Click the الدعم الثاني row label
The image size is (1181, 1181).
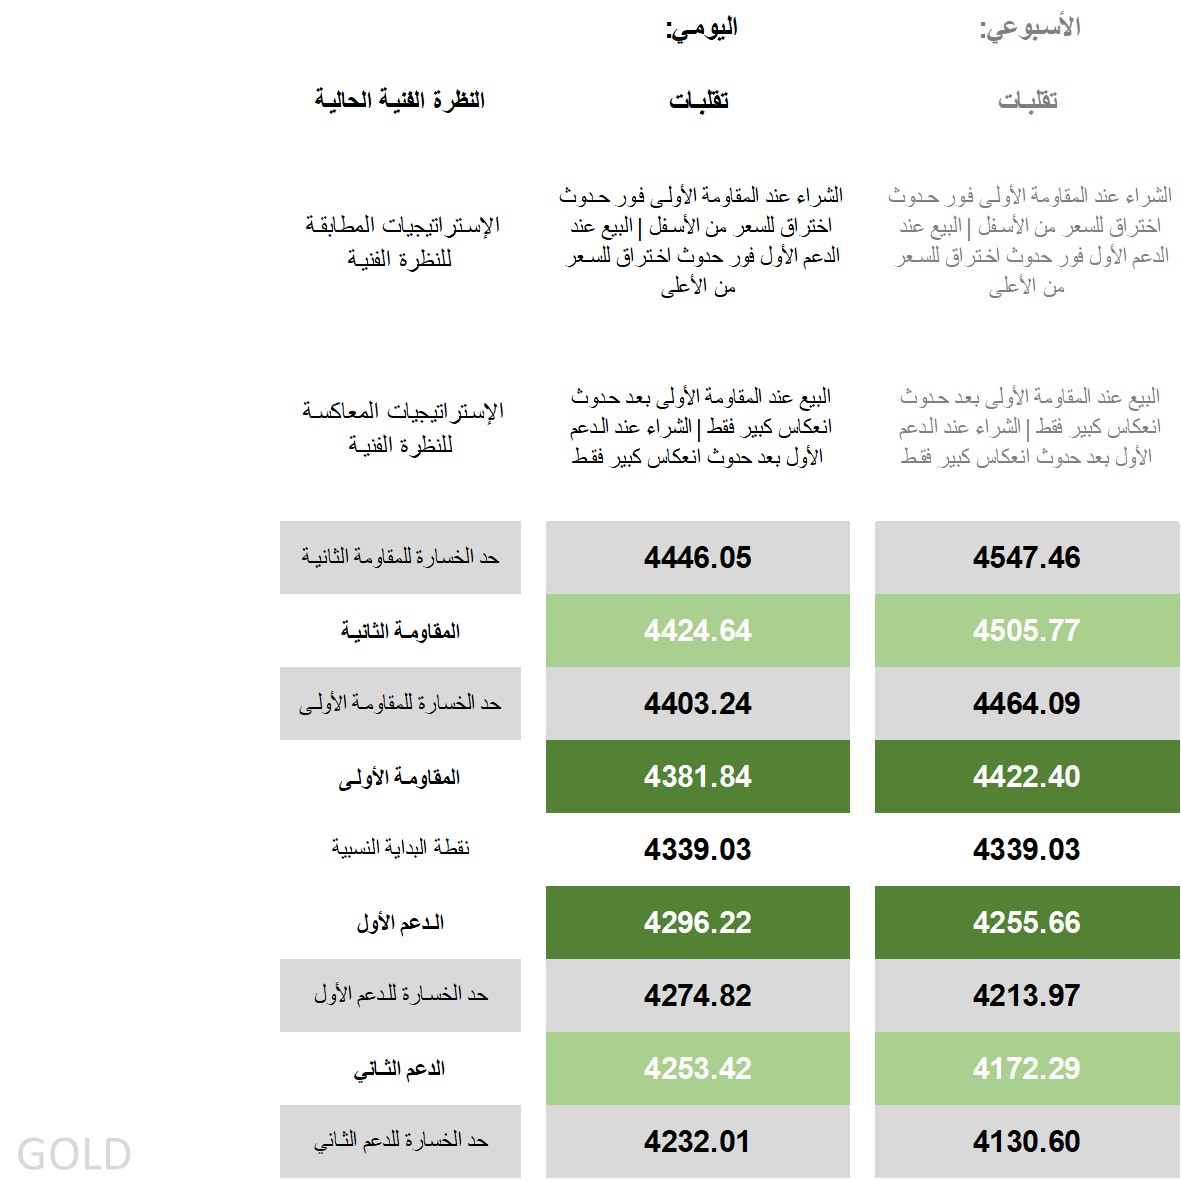[x=400, y=1069]
